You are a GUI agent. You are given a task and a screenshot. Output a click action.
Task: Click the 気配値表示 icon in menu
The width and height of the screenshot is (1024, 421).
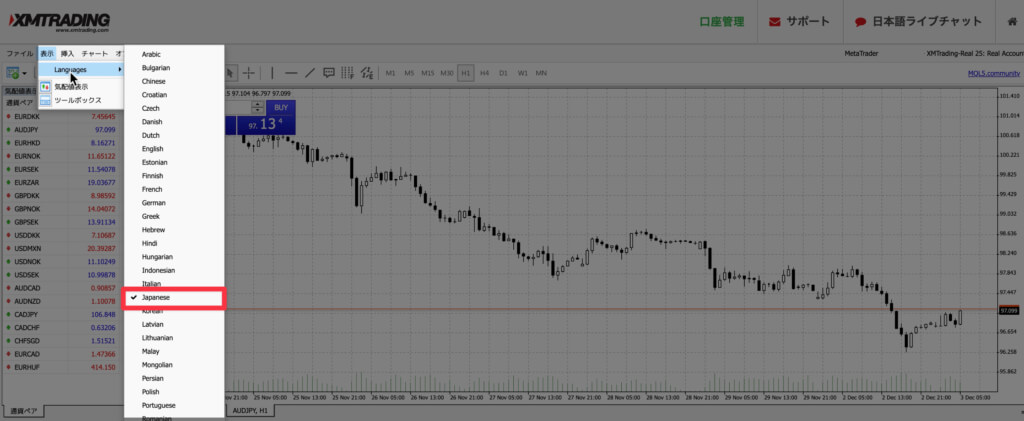pyautogui.click(x=44, y=87)
